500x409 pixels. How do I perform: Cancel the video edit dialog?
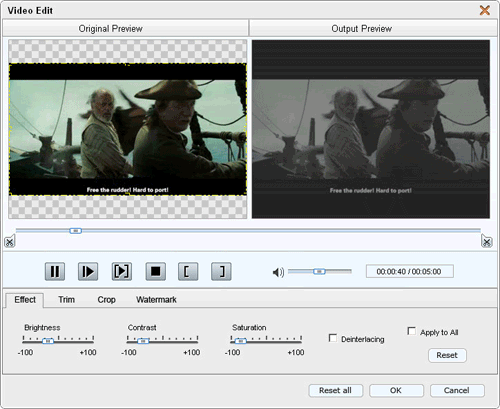pyautogui.click(x=457, y=390)
